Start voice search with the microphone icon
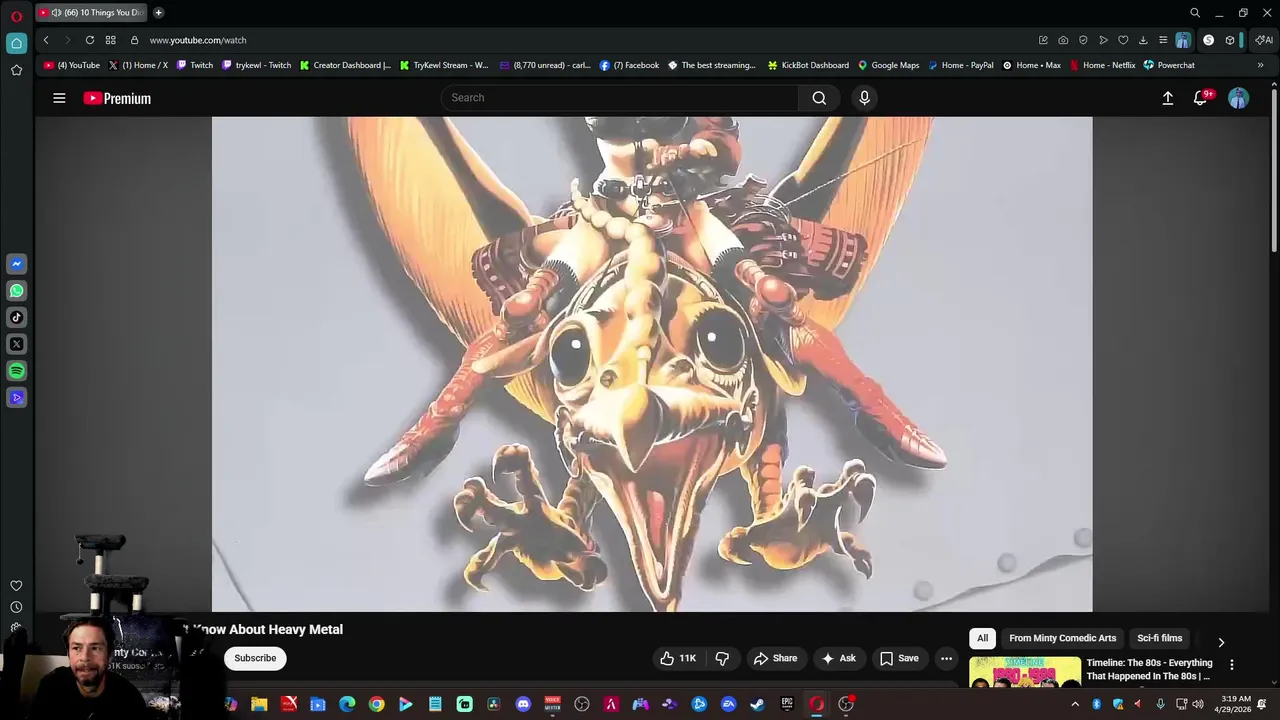Screen dimensions: 1280x720 (865, 98)
